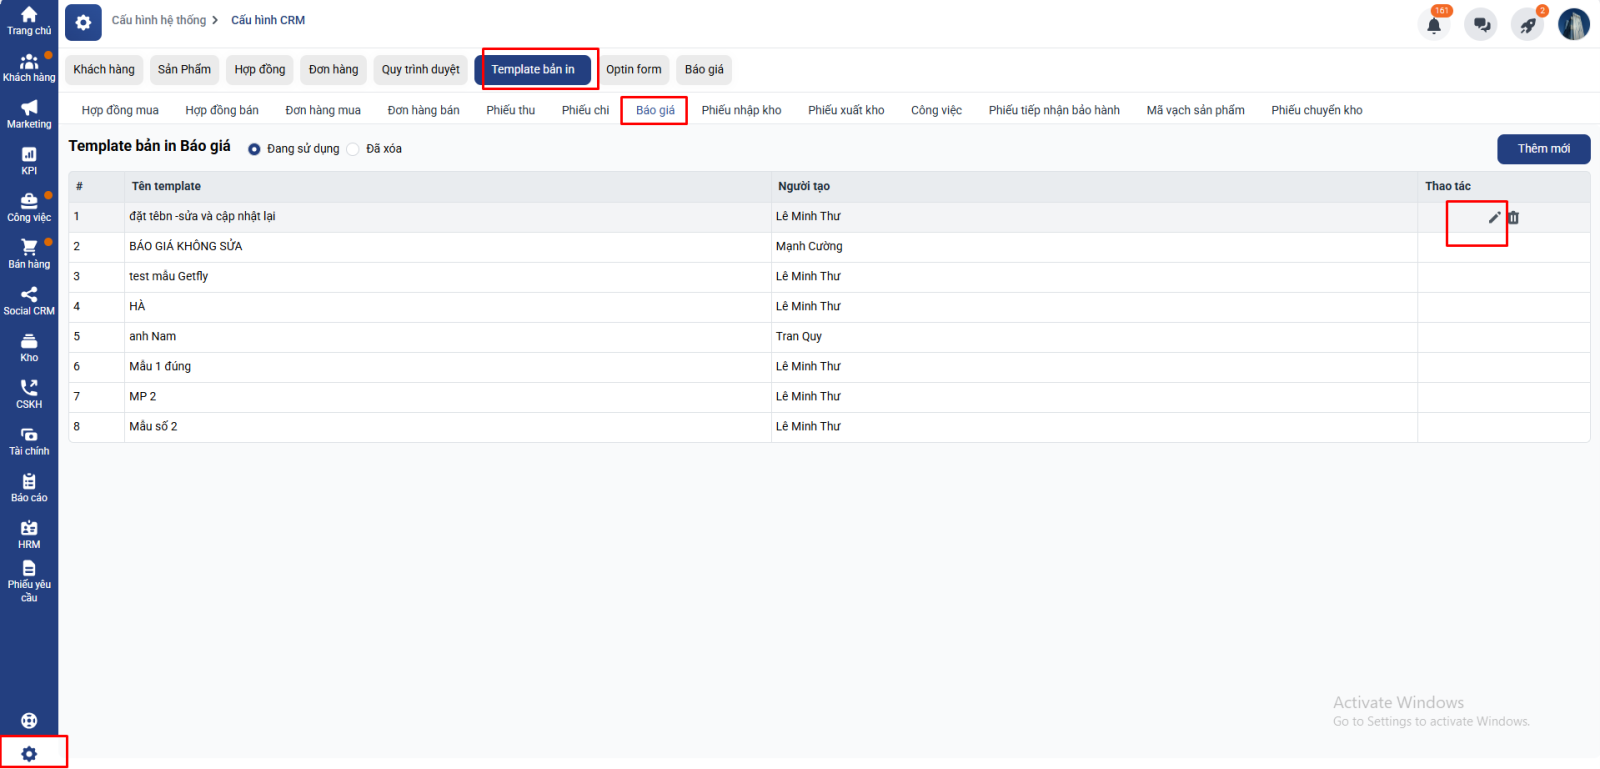Open the HRM sidebar module
Viewport: 1600px width, 769px height.
(x=29, y=534)
